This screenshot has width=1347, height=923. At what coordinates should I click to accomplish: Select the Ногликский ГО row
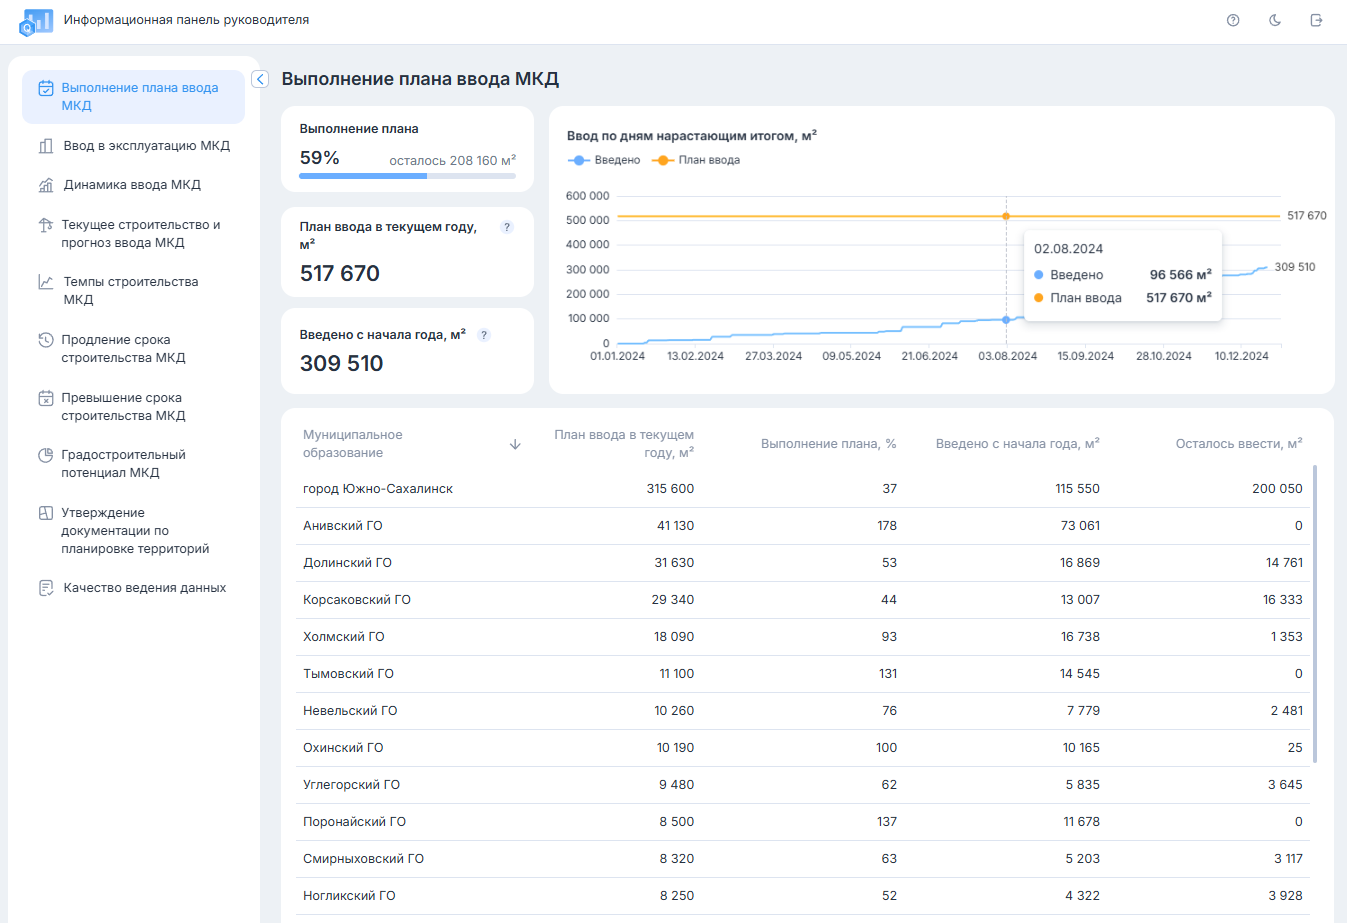[803, 896]
